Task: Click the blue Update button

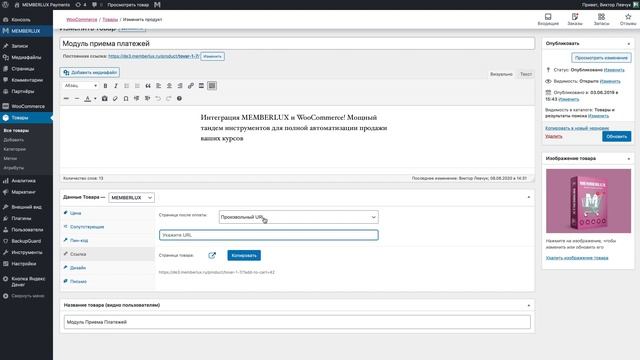Action: (x=616, y=136)
